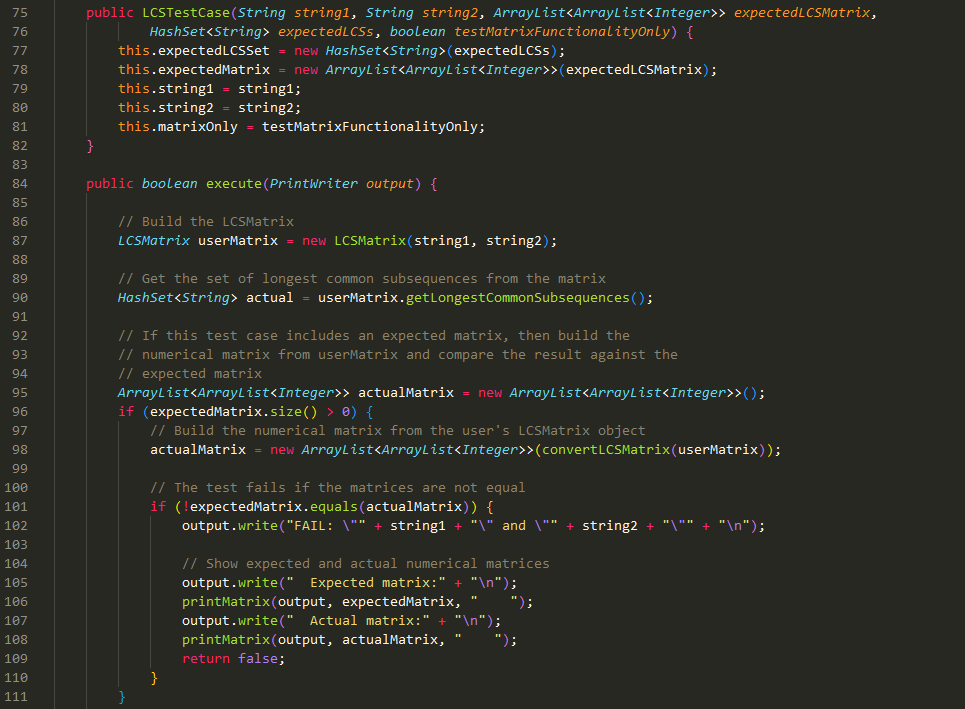Click this.string2 assignment on line 80

click(209, 108)
